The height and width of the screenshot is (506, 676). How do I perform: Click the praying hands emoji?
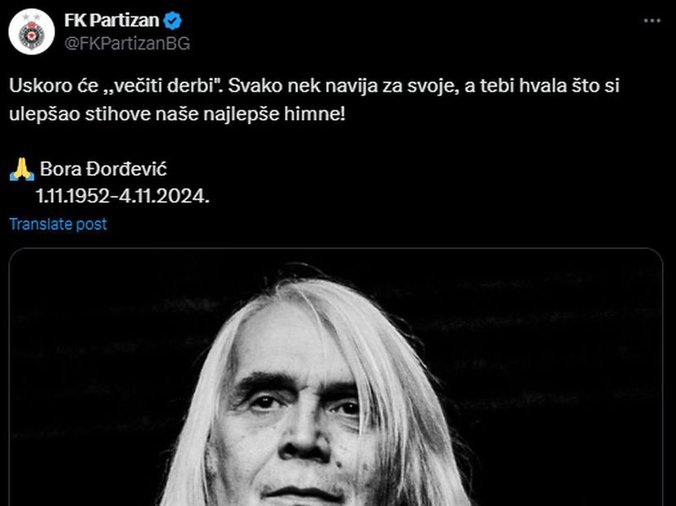[22, 169]
